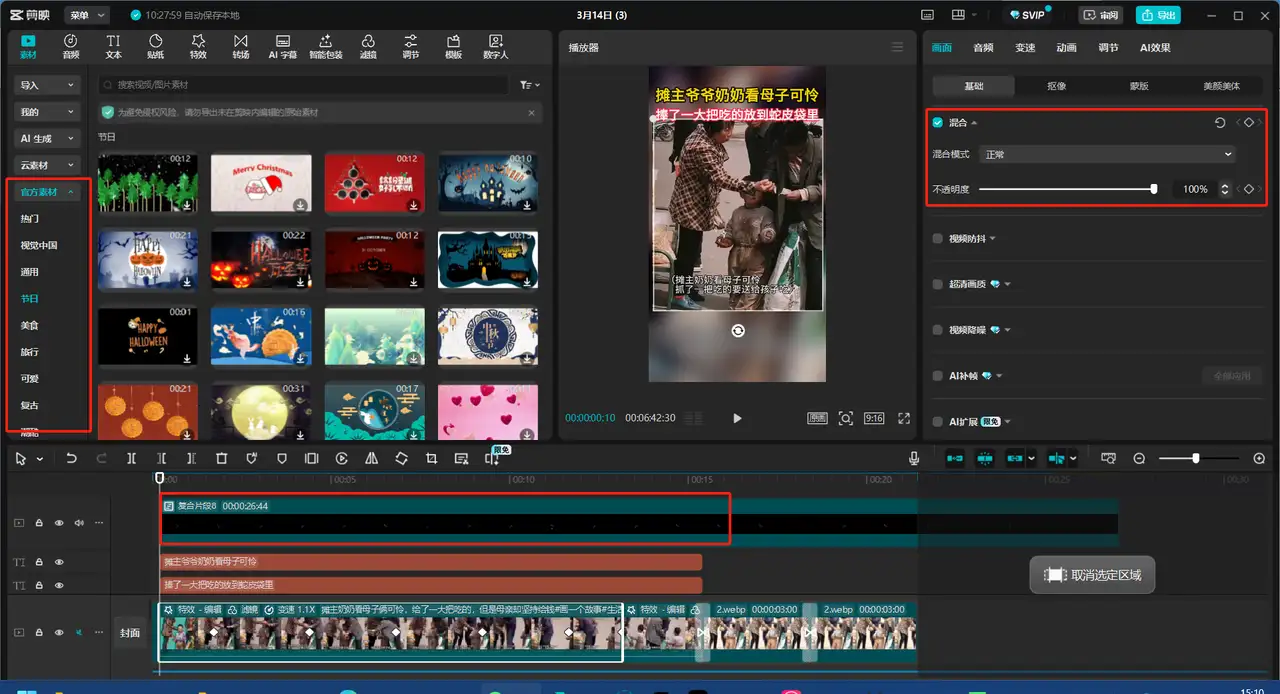This screenshot has width=1280, height=694.
Task: Click the 不透明度 opacity slider
Action: click(1066, 189)
